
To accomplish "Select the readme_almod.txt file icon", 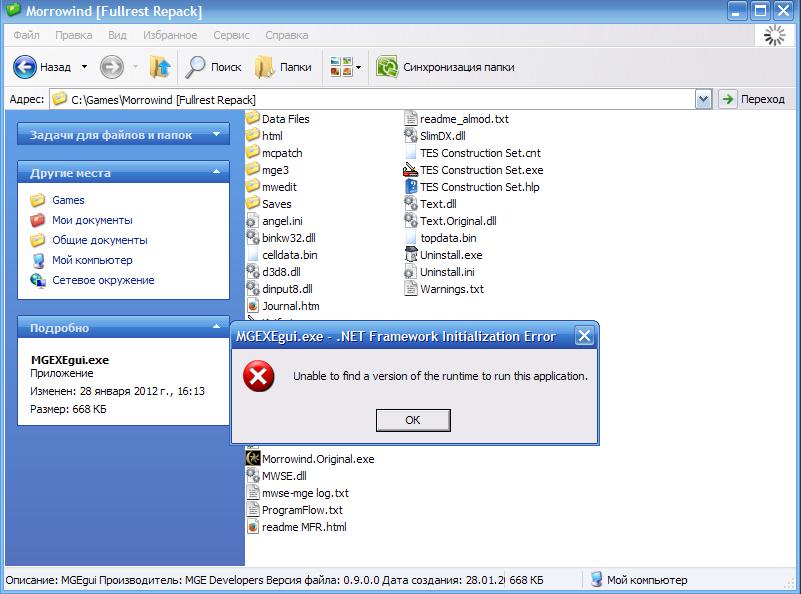I will [x=411, y=118].
